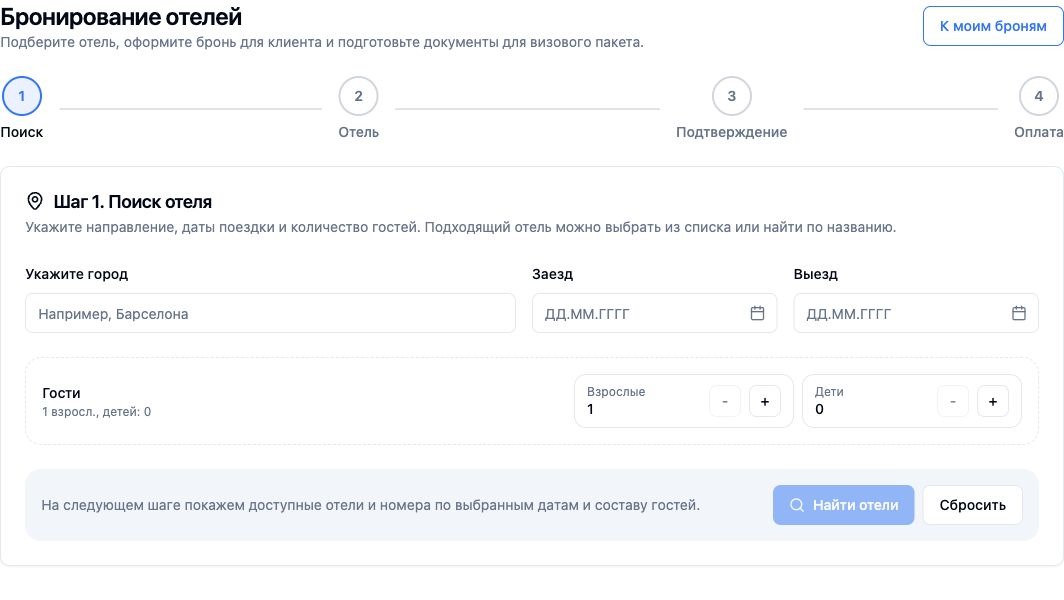Click the Дети value 0
The height and width of the screenshot is (600, 1064).
pos(819,409)
